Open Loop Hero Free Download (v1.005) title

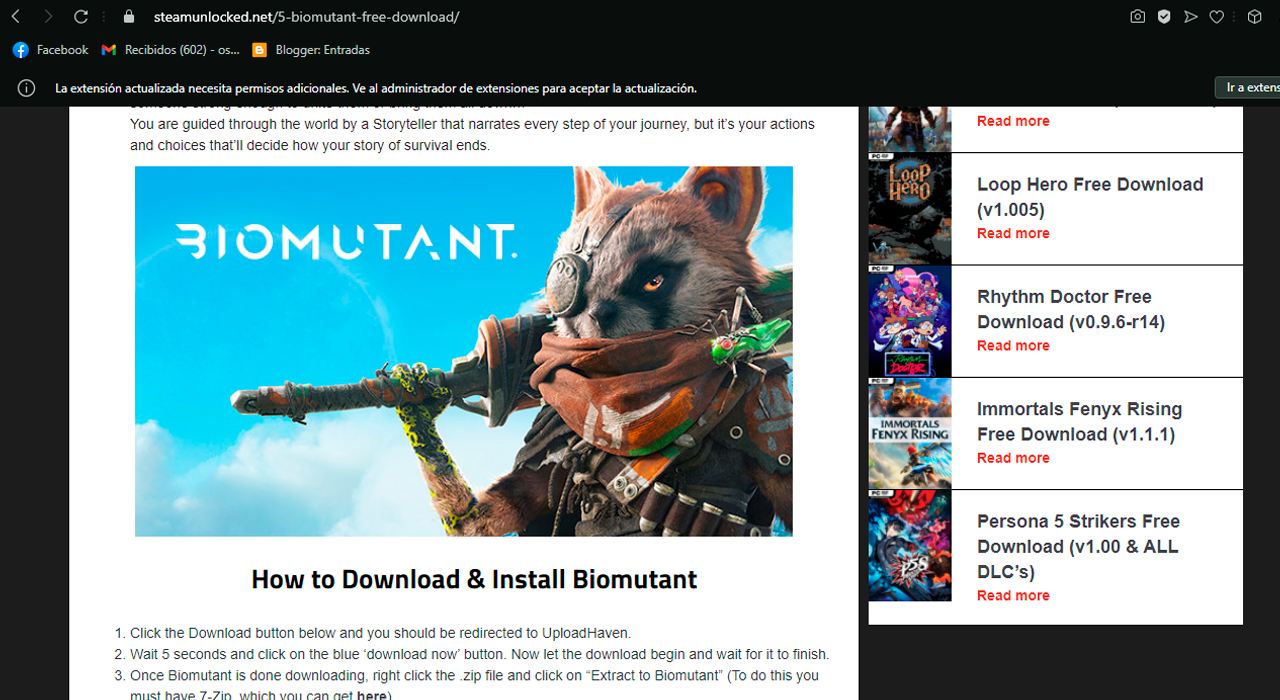coord(1090,197)
